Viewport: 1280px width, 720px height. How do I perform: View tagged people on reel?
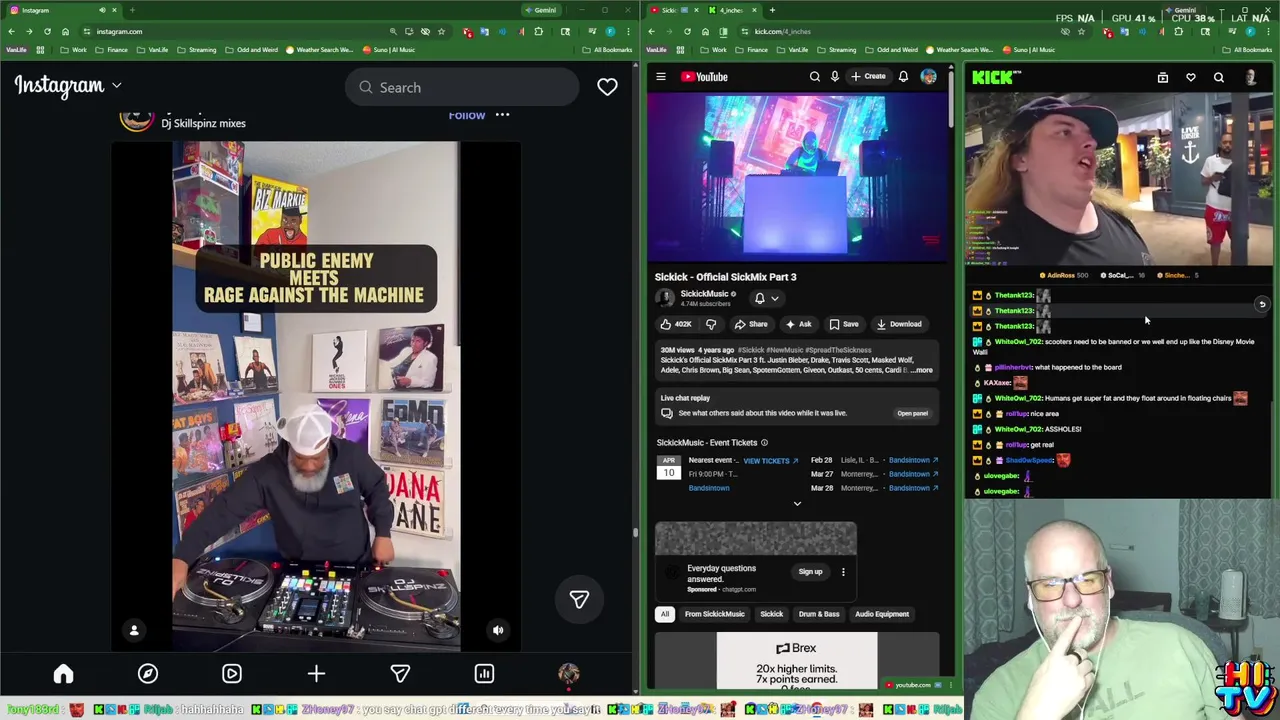(x=134, y=630)
